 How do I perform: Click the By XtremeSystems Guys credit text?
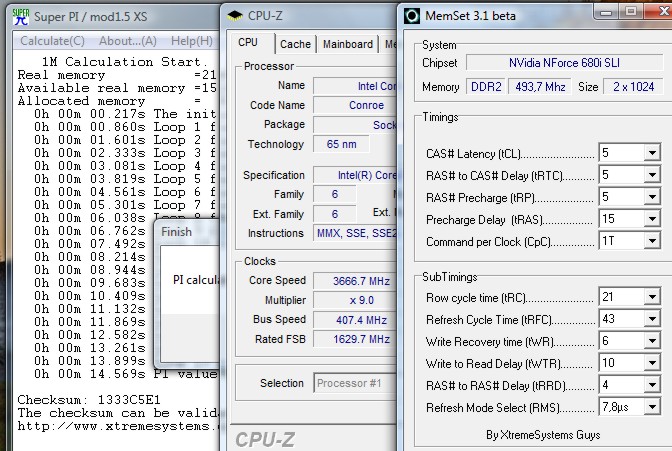tap(543, 435)
